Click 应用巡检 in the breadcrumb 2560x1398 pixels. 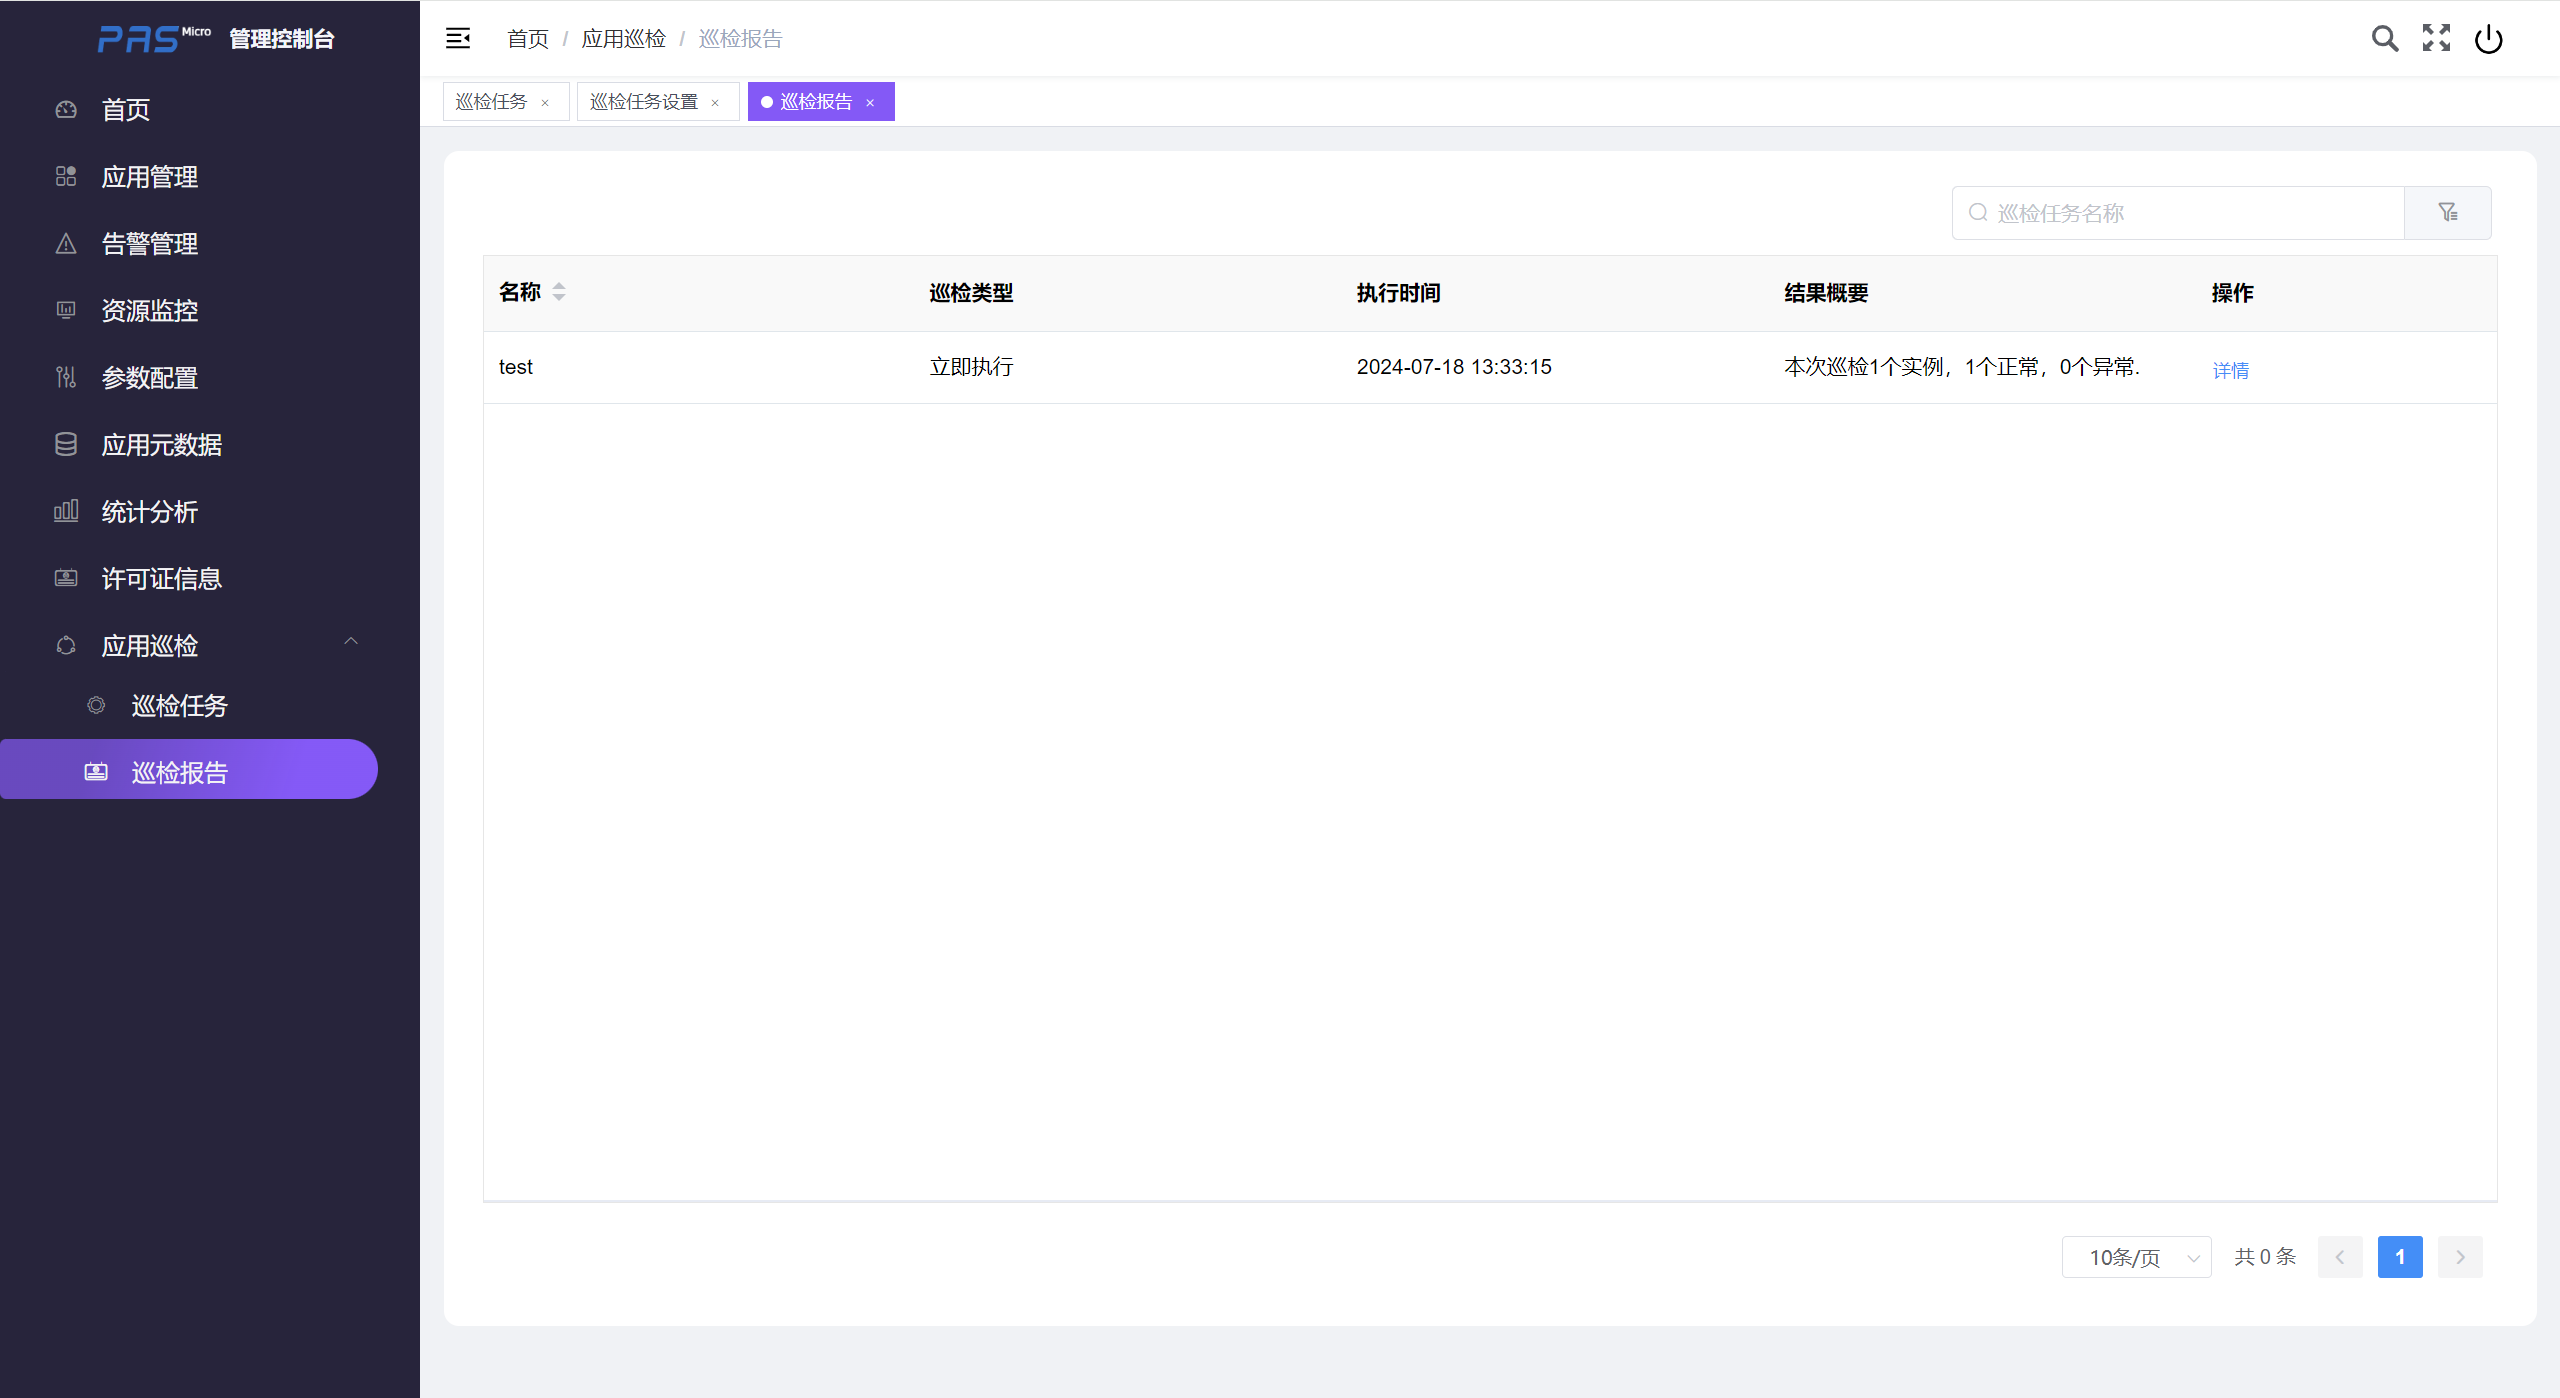coord(623,39)
